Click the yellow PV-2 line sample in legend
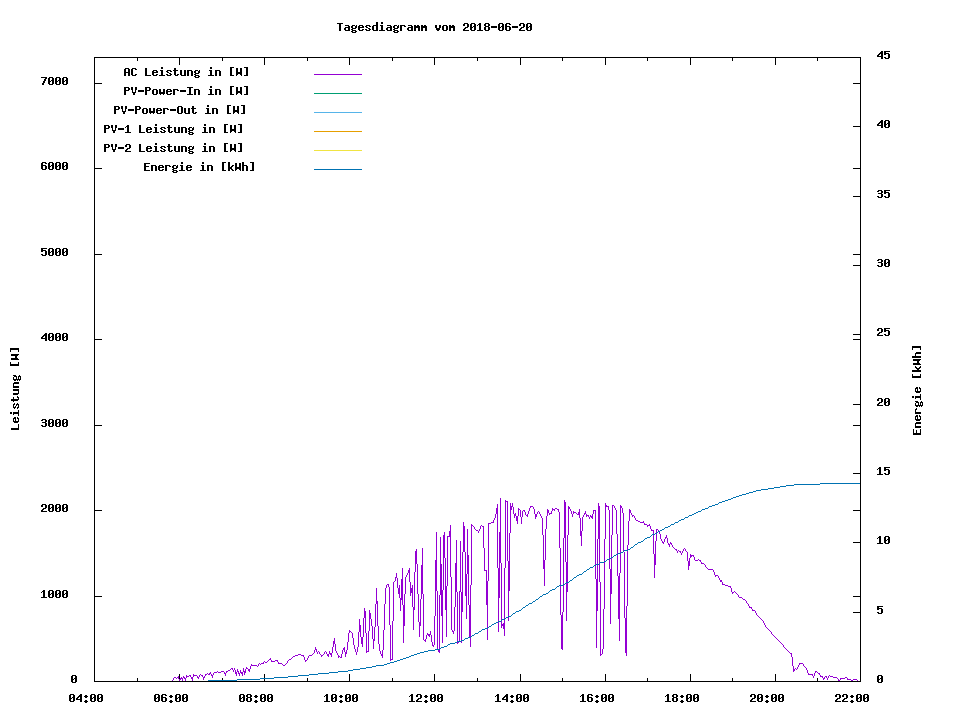This screenshot has height=720, width=960. pos(337,150)
